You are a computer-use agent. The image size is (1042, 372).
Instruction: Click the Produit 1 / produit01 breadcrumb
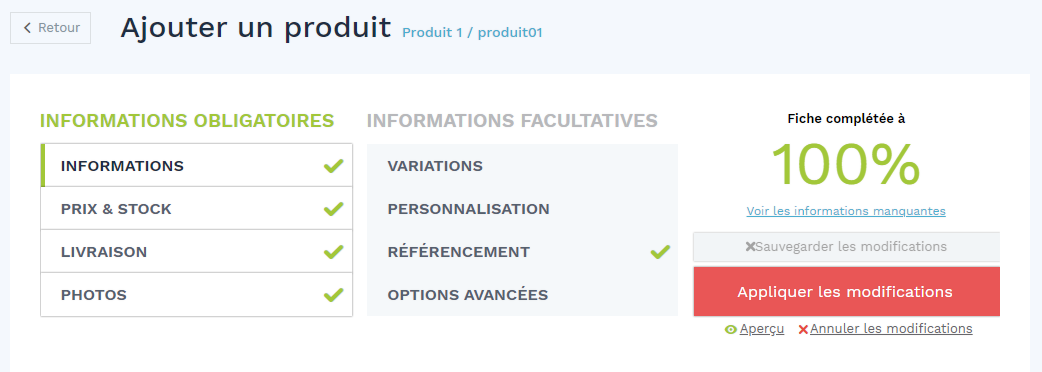point(472,32)
